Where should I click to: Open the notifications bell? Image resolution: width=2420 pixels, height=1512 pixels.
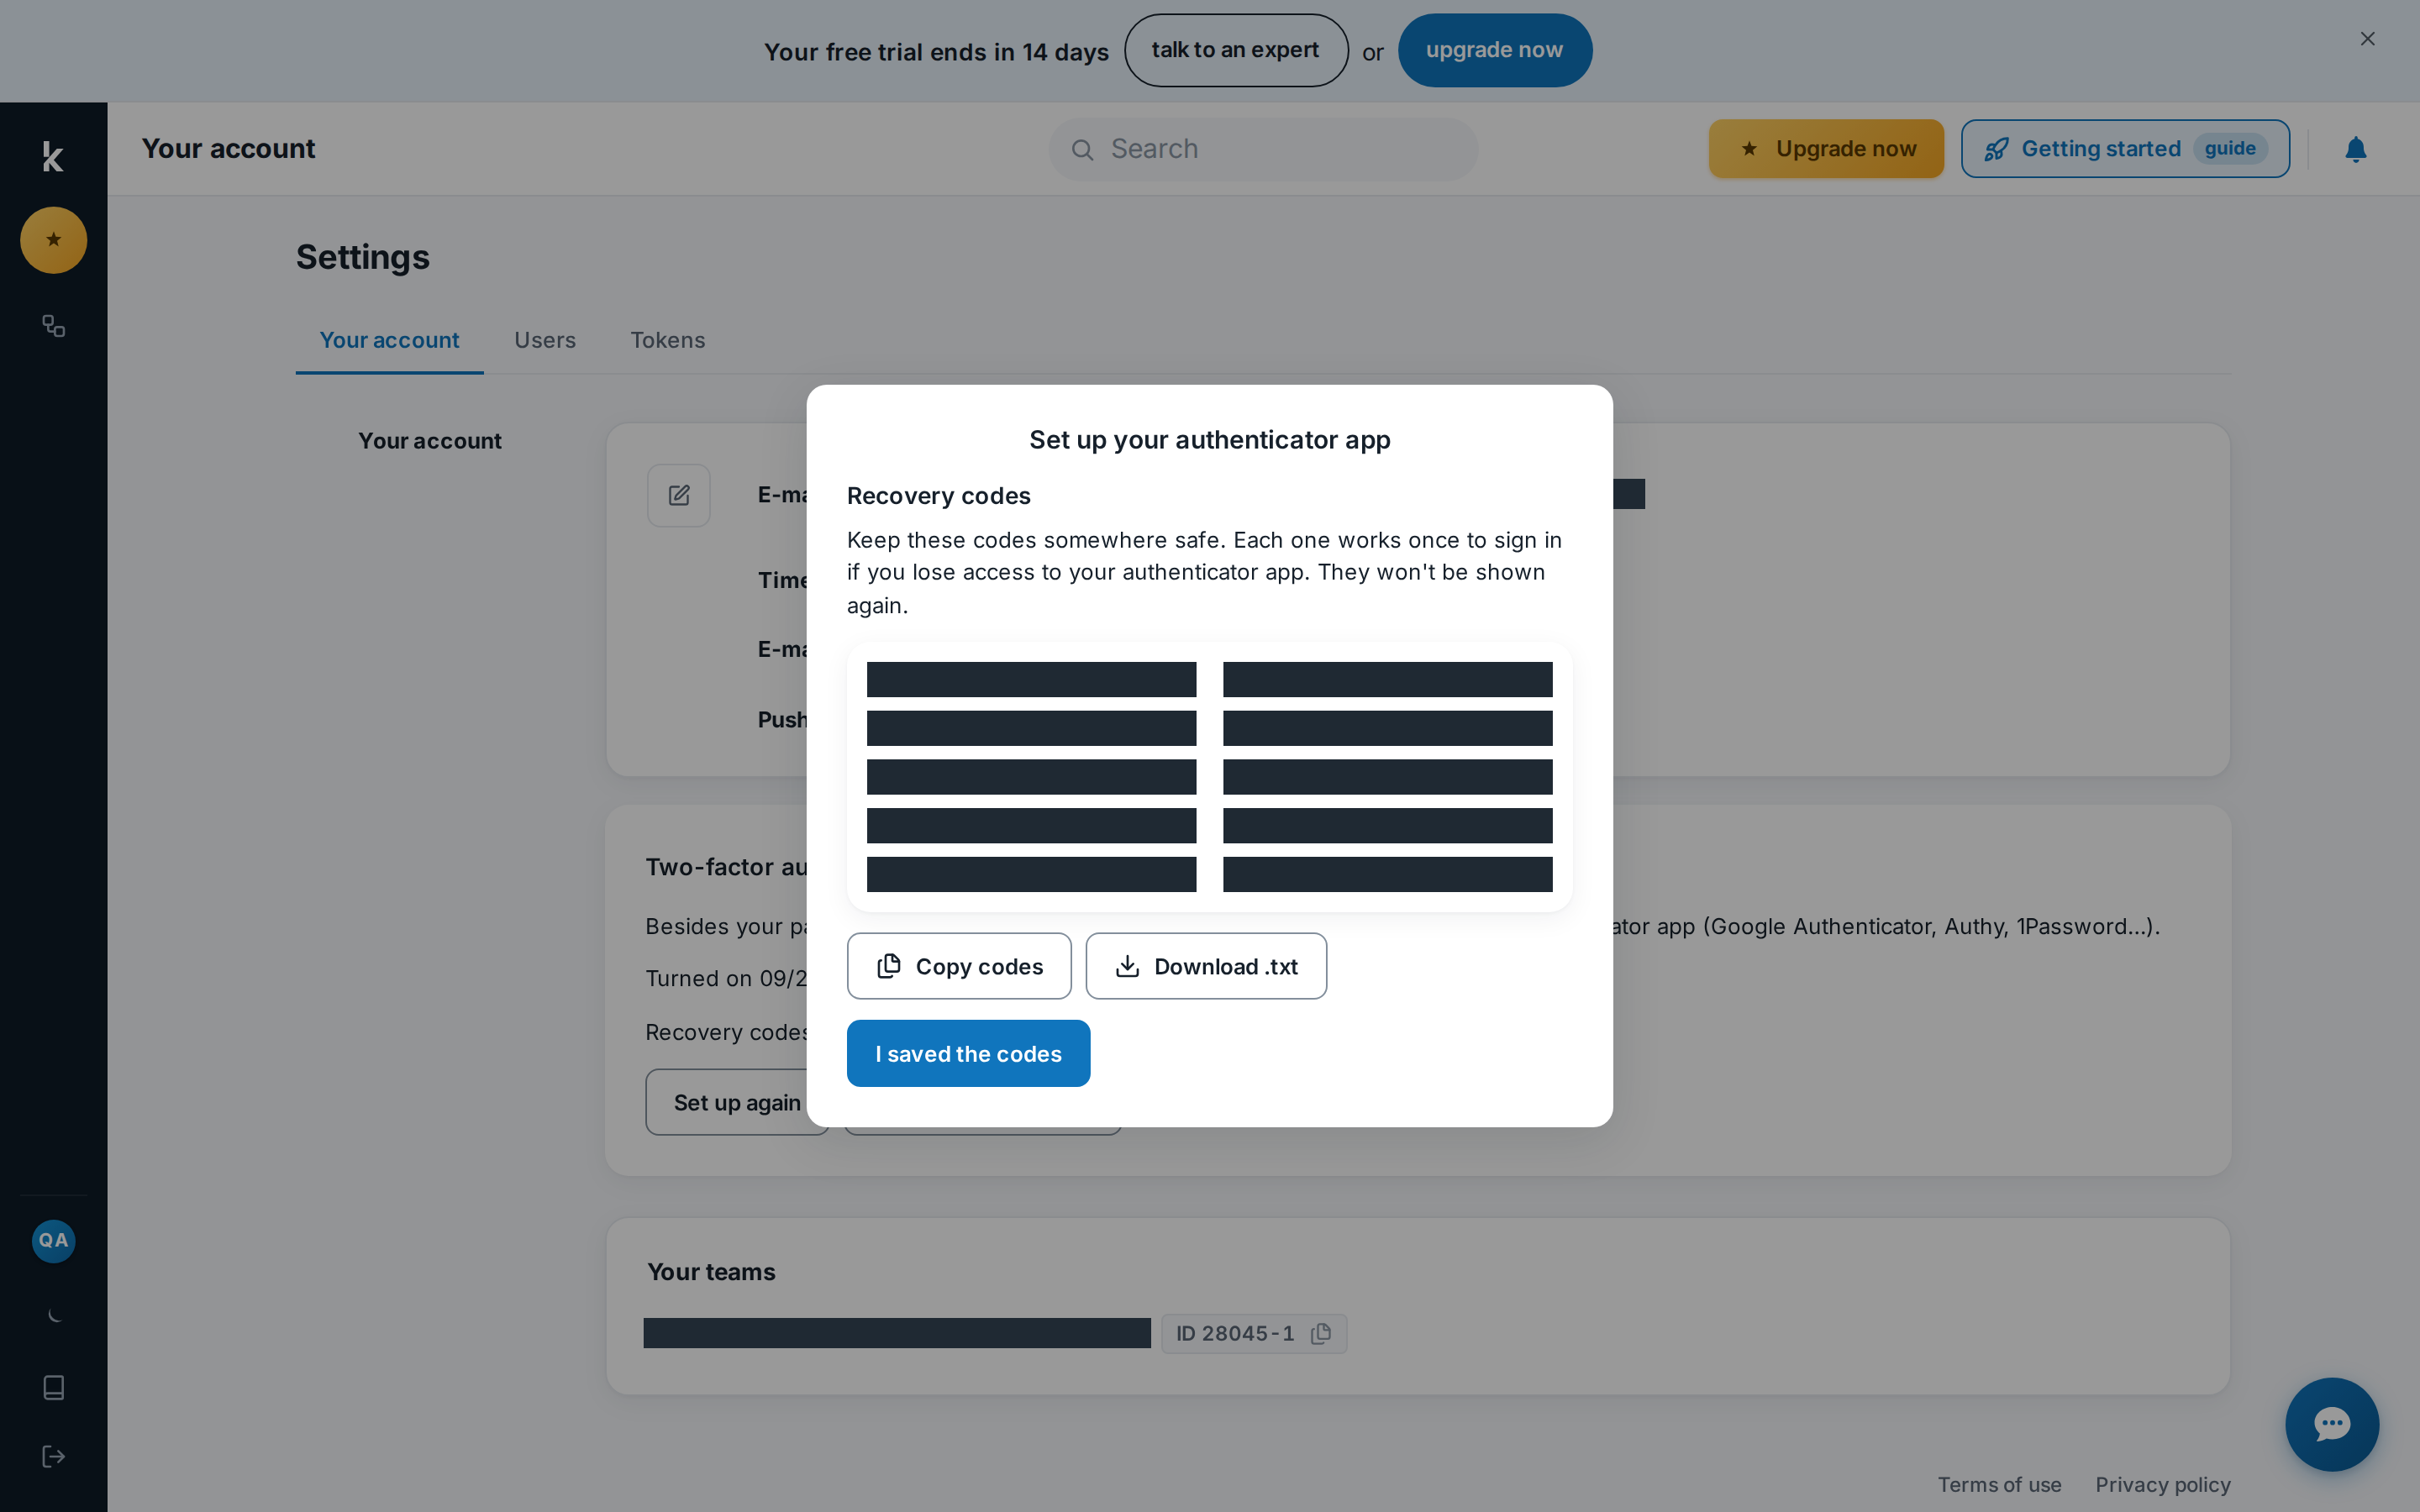tap(2355, 149)
